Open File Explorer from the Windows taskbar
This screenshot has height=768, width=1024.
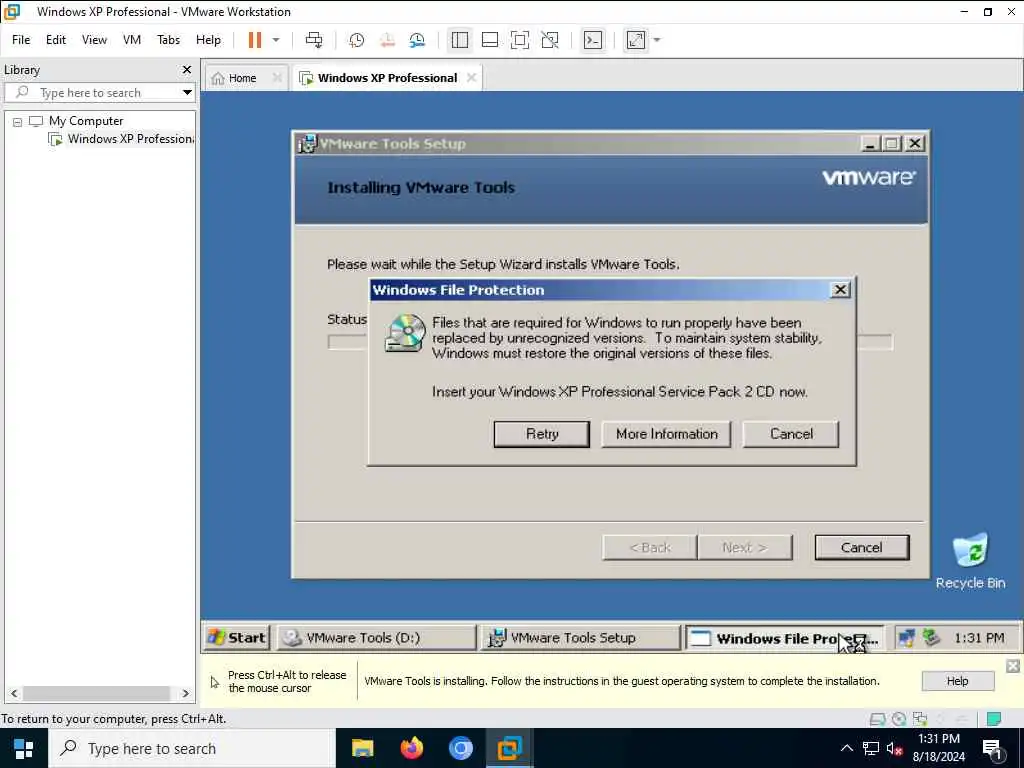coord(362,748)
